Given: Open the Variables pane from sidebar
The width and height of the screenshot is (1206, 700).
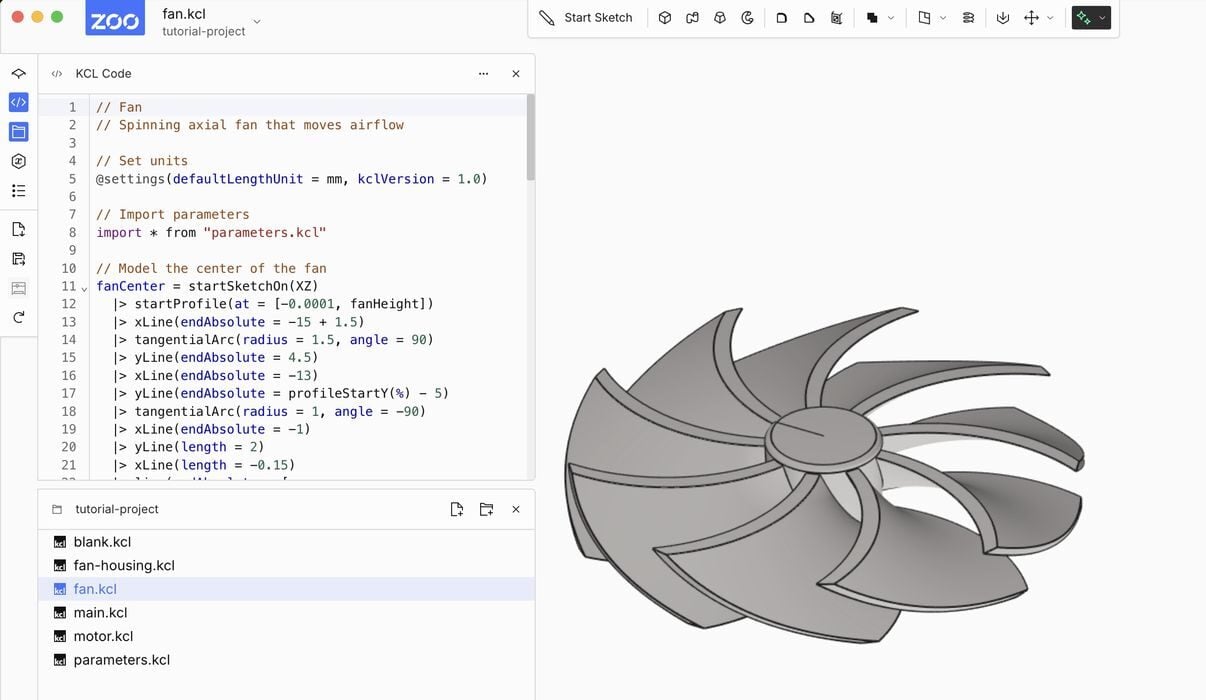Looking at the screenshot, I should pyautogui.click(x=18, y=161).
